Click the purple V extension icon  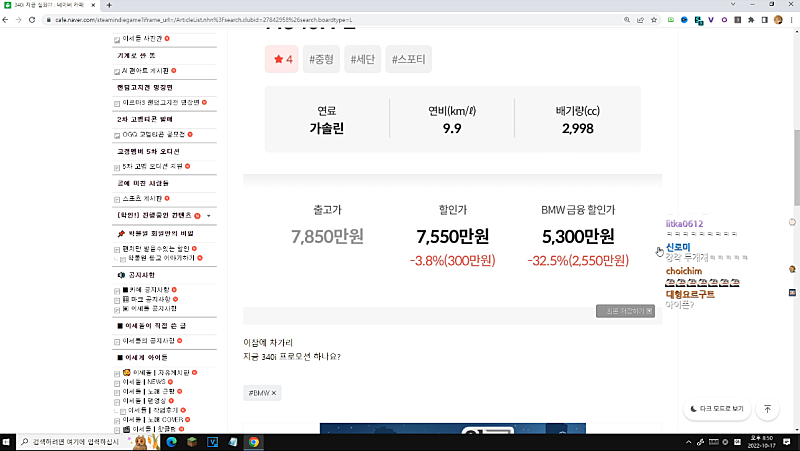(711, 20)
